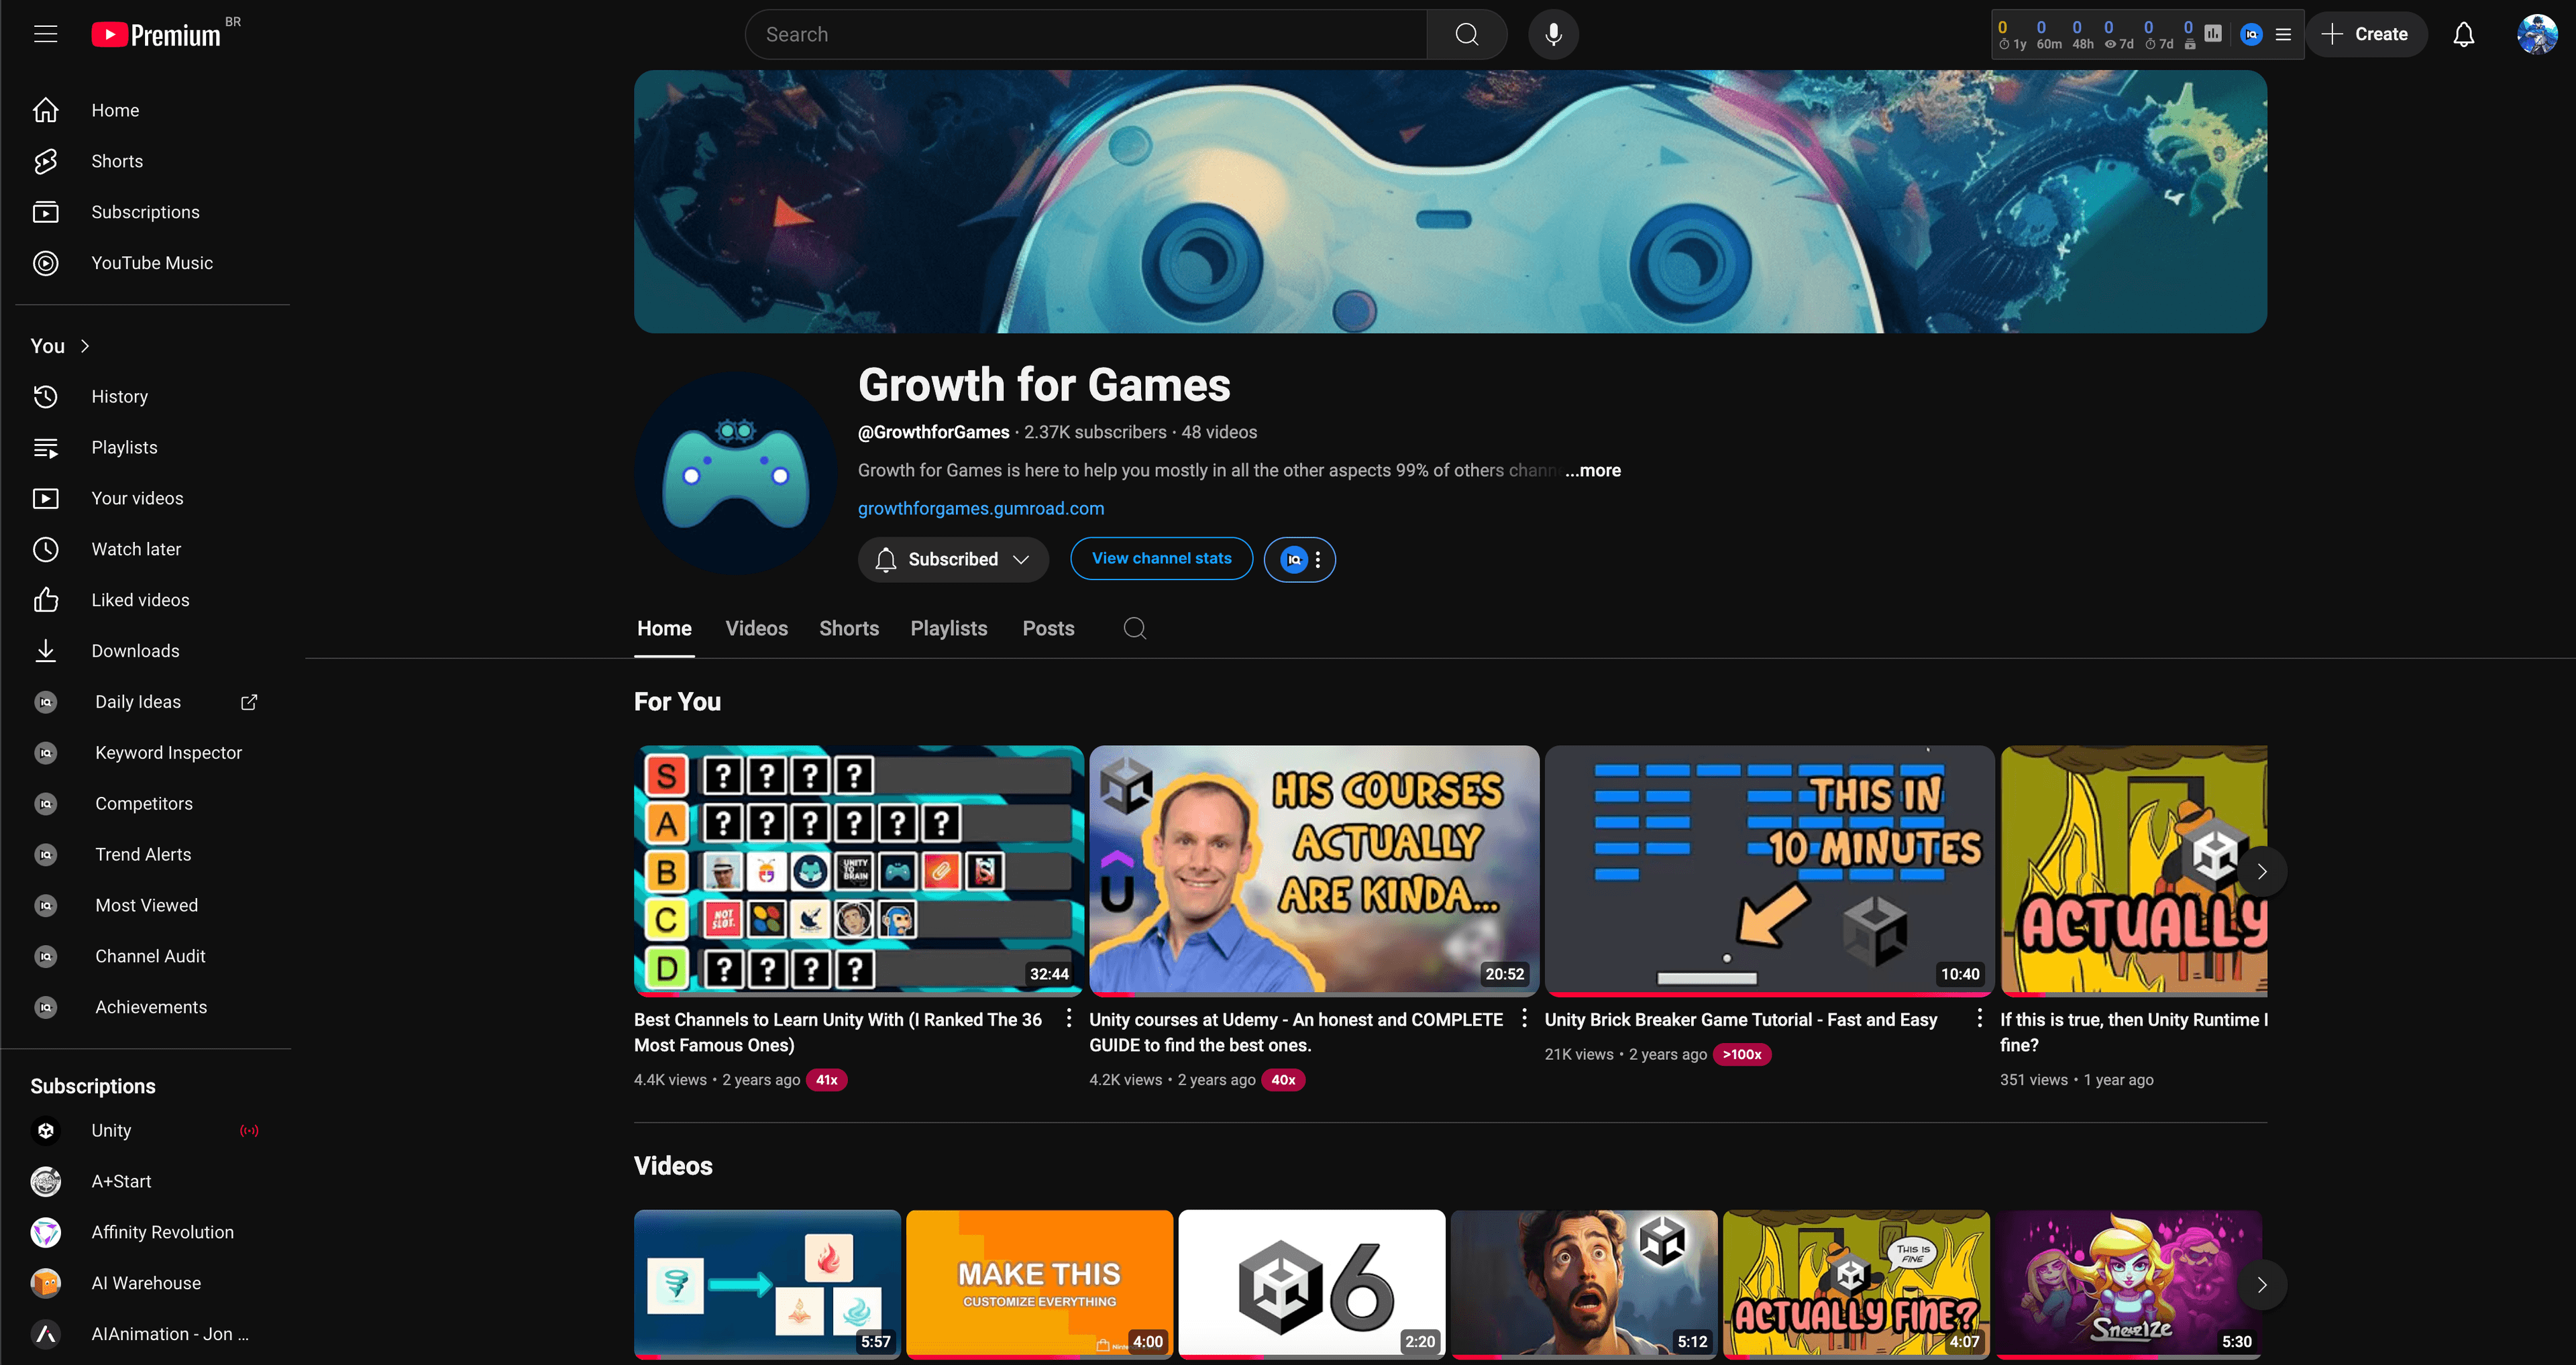Open options for Best Channels to Learn Unity video
Image resolution: width=2576 pixels, height=1365 pixels.
(x=1069, y=1018)
